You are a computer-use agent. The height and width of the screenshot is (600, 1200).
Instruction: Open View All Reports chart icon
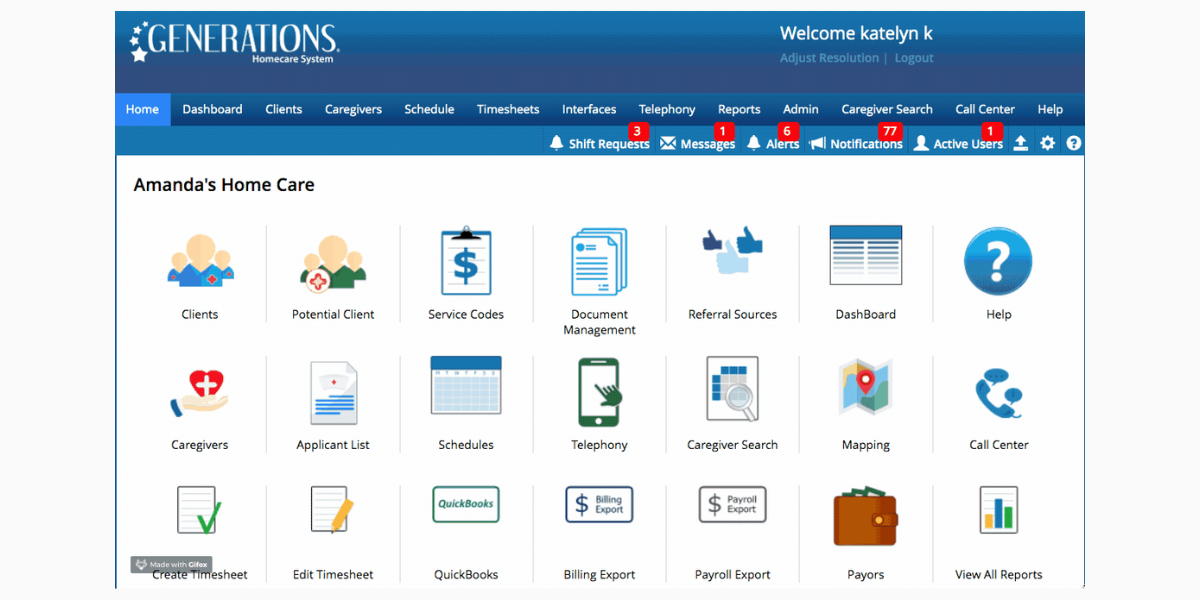pyautogui.click(x=998, y=510)
